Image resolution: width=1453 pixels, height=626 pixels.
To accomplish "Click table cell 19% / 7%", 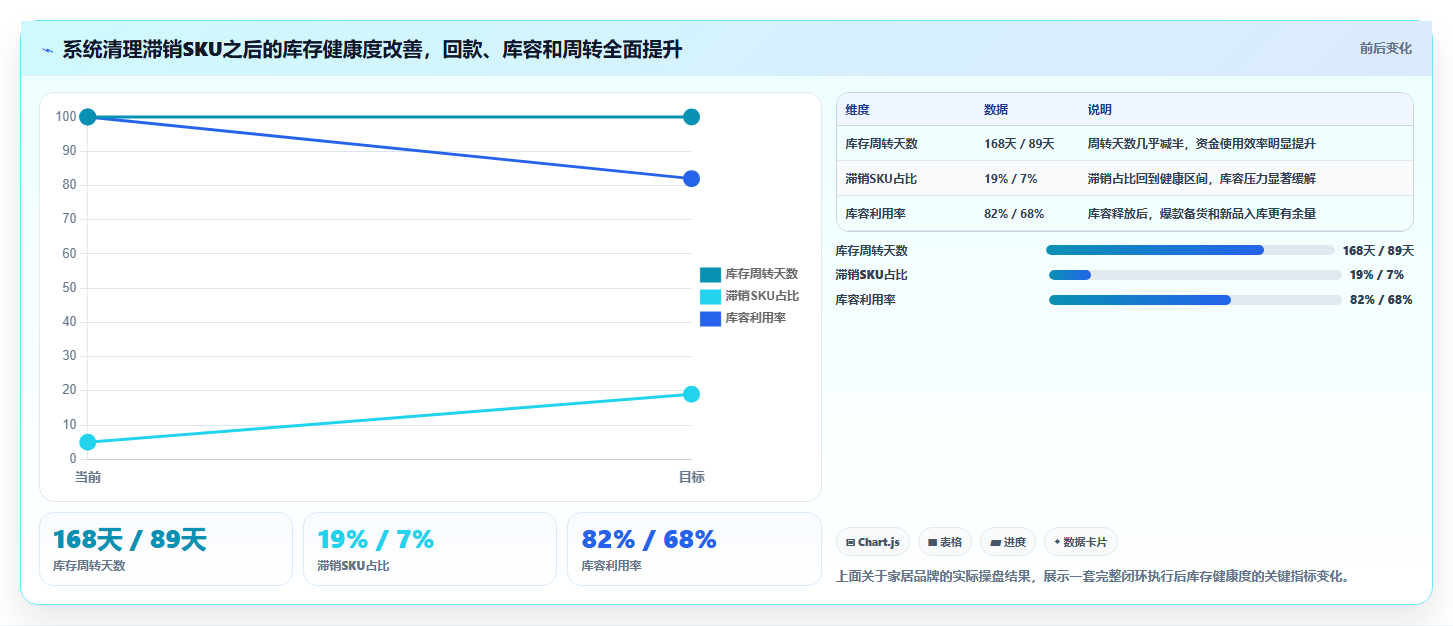I will point(1010,179).
